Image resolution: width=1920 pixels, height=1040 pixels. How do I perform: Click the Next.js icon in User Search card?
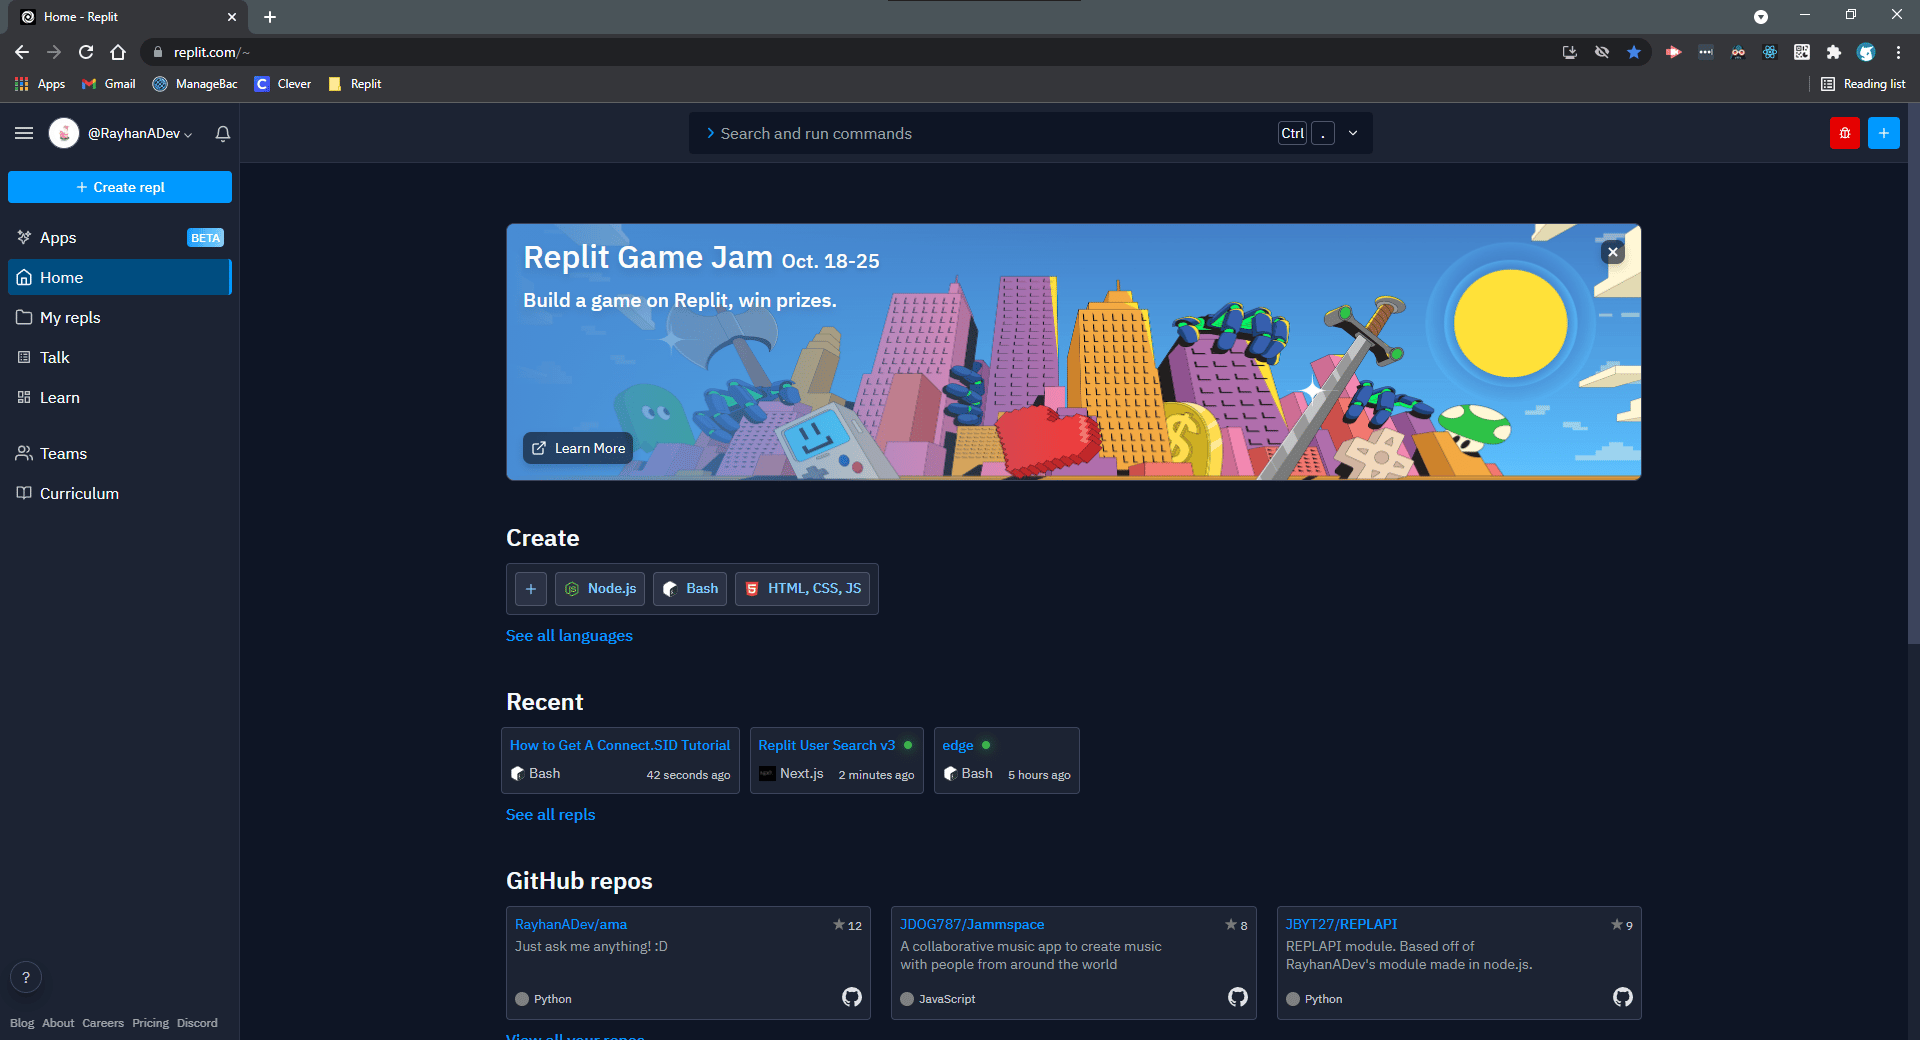[x=767, y=773]
